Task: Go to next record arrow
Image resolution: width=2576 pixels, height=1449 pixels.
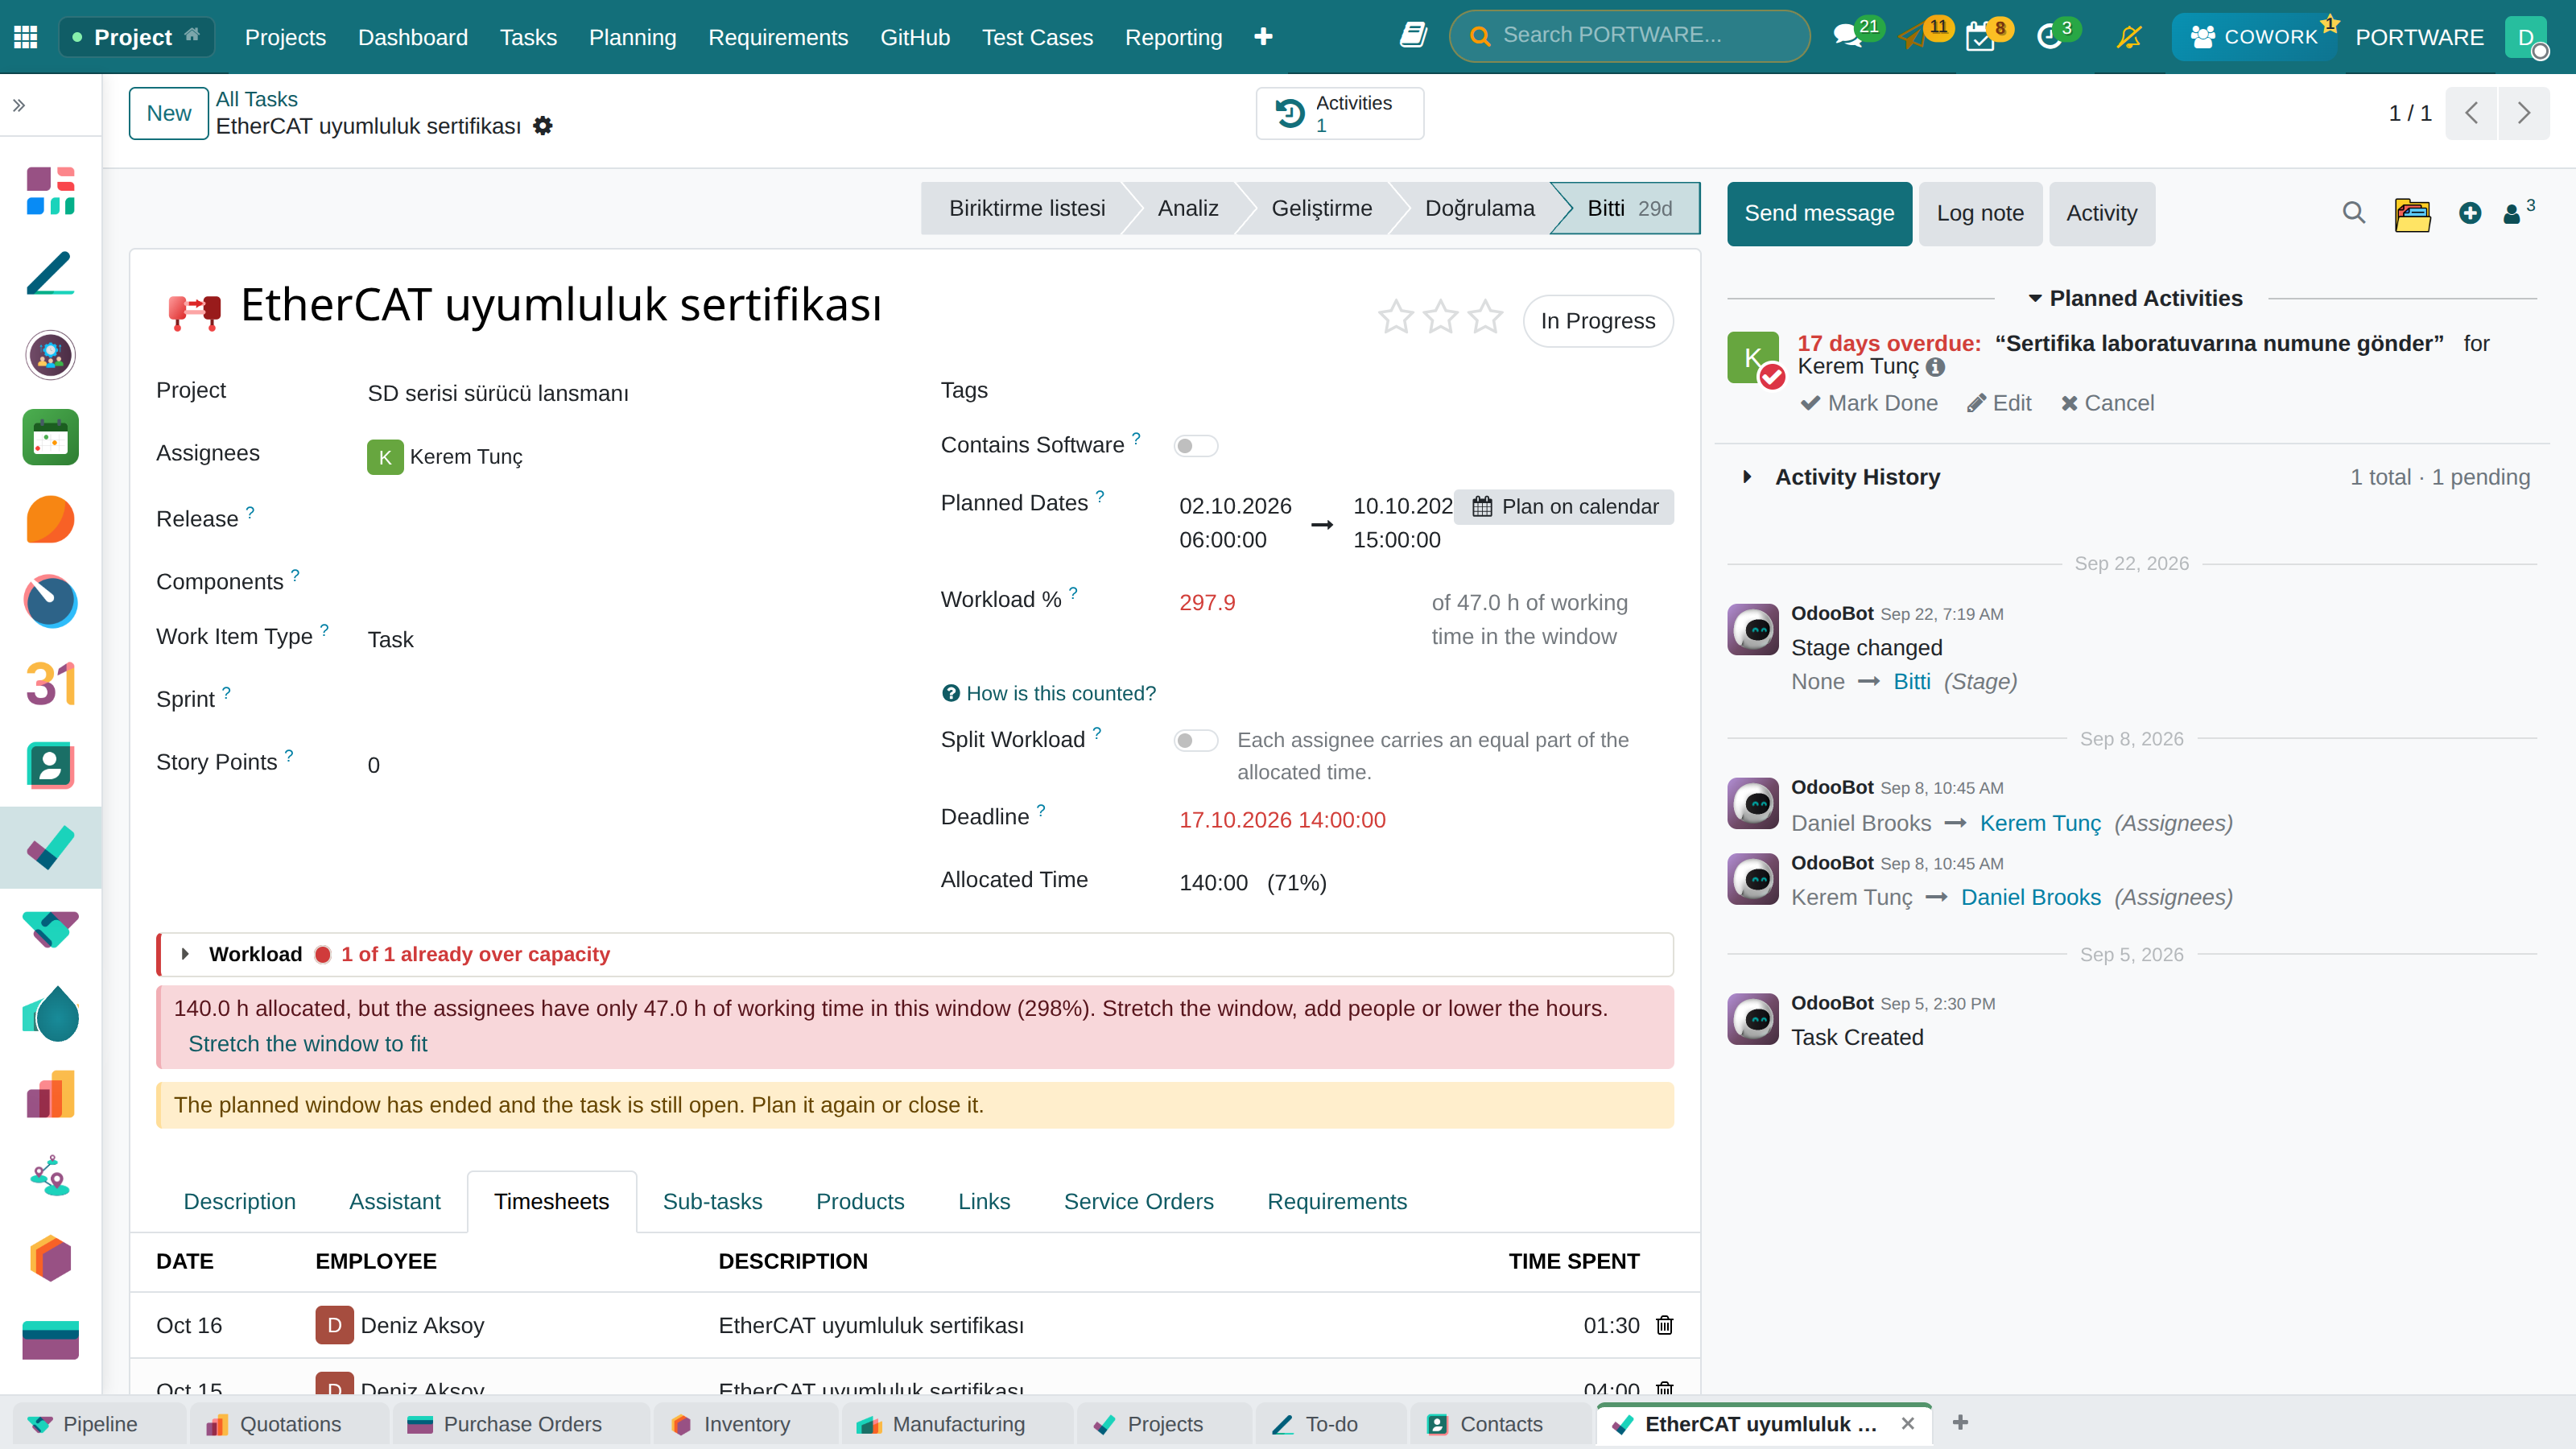Action: tap(2524, 113)
